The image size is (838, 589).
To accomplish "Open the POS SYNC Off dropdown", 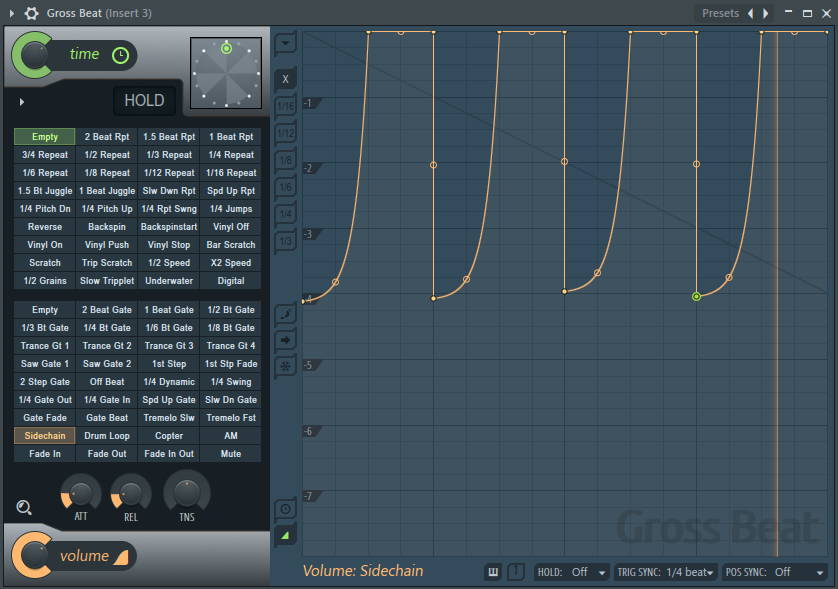I will pyautogui.click(x=774, y=572).
